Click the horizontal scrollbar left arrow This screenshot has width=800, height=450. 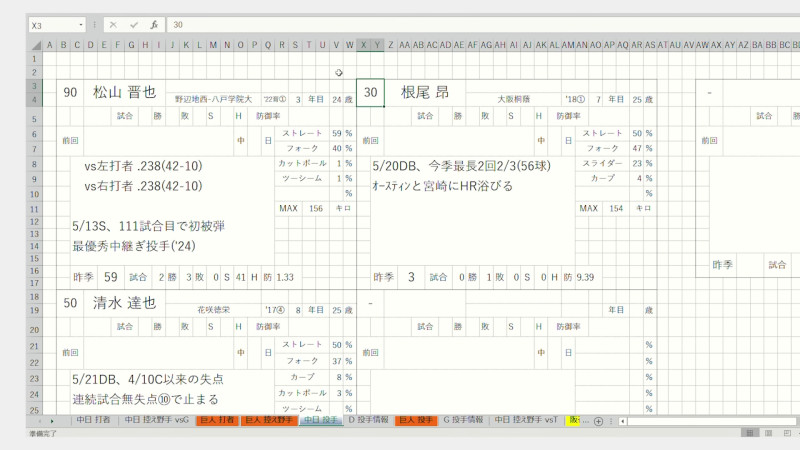622,421
